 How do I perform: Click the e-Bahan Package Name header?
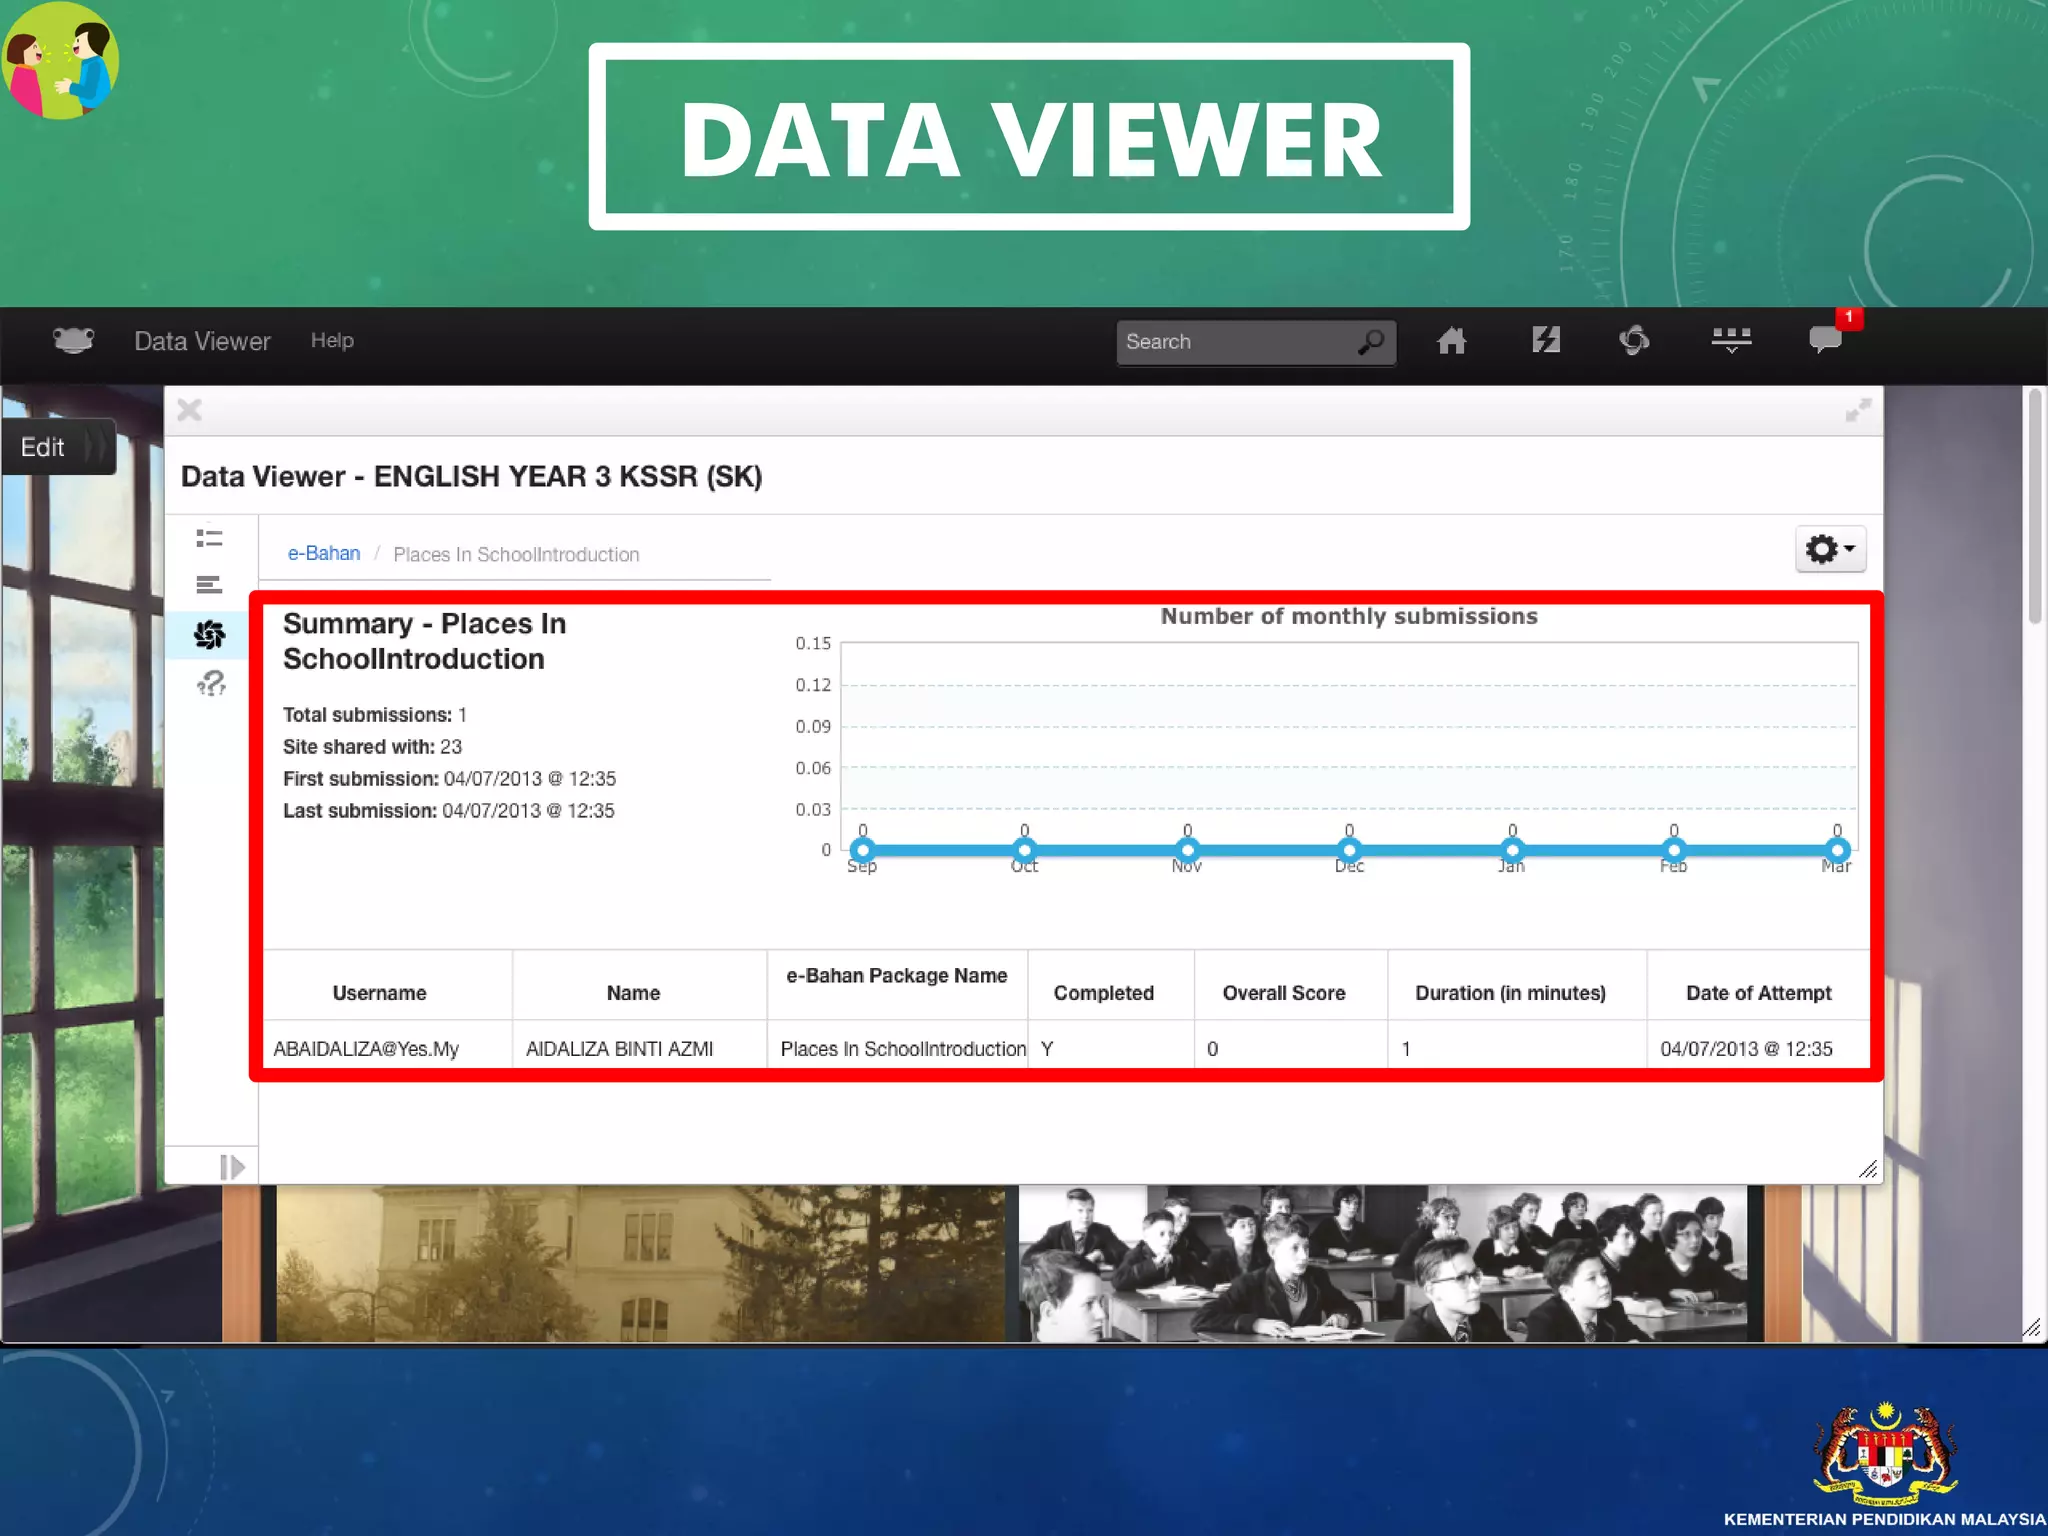pos(897,976)
